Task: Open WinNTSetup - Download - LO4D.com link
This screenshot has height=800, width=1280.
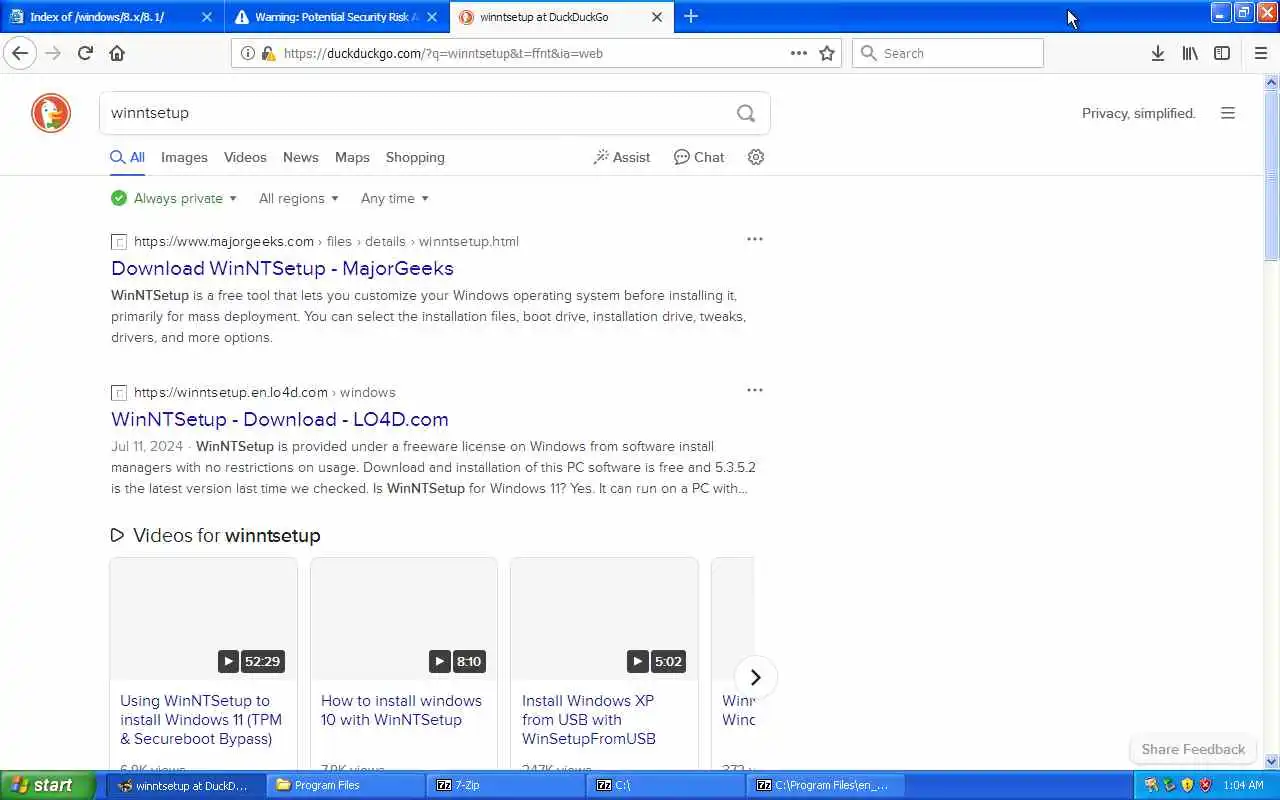Action: point(279,419)
